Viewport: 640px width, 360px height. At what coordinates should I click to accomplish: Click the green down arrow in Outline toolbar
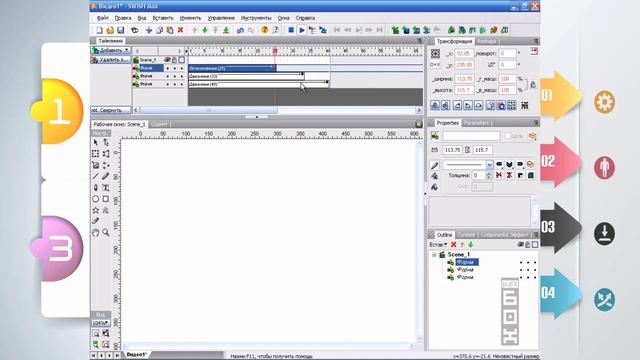click(471, 244)
